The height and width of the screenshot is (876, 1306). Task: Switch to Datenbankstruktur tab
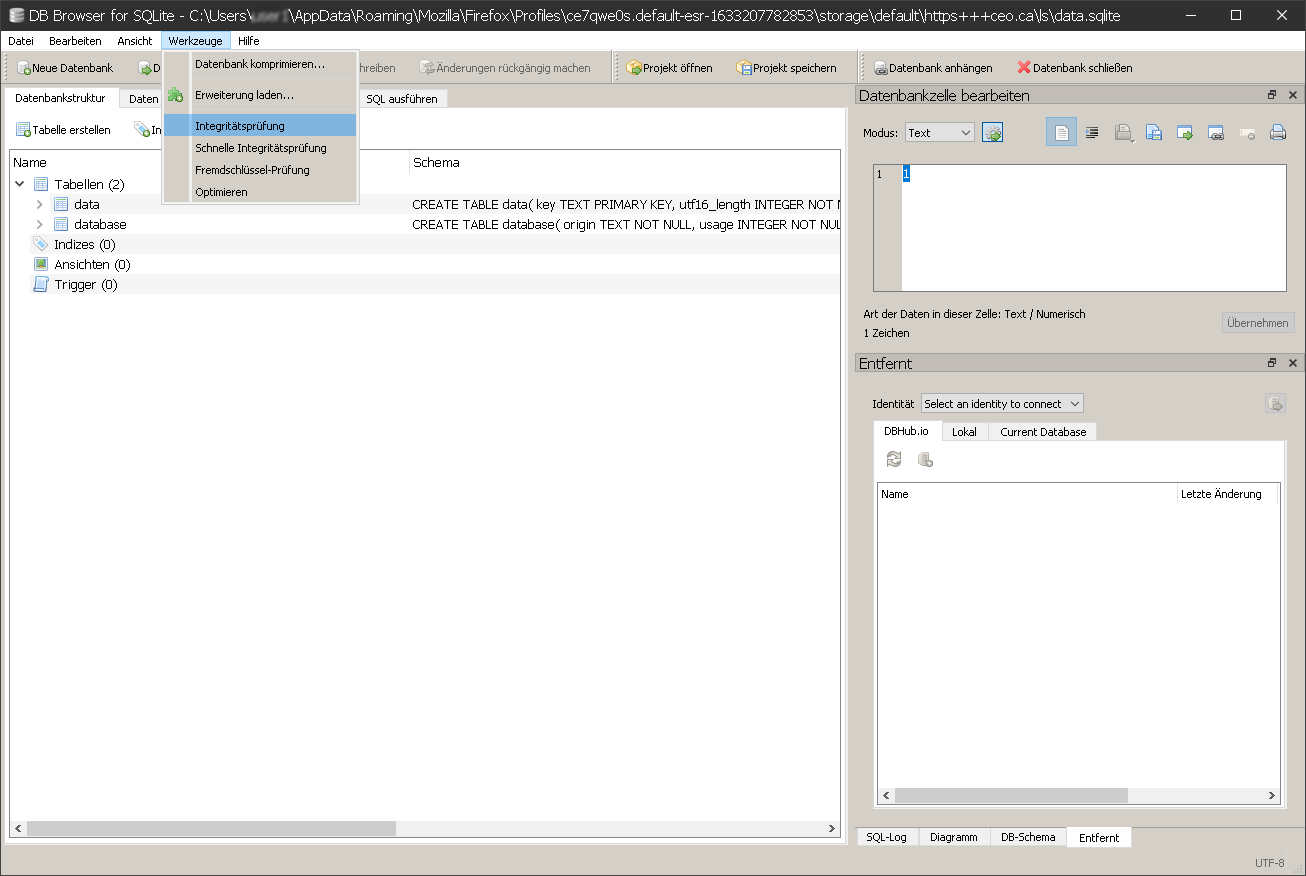pyautogui.click(x=60, y=98)
